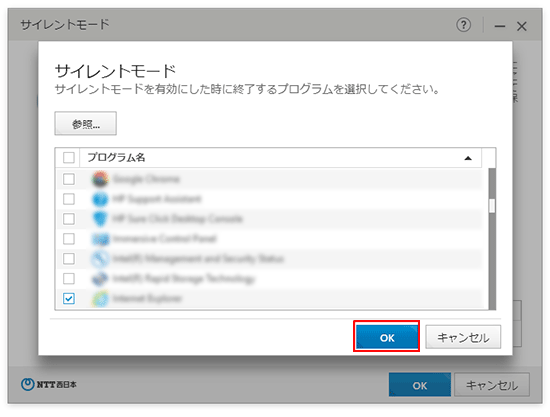Image resolution: width=550 pixels, height=417 pixels.
Task: Click the dialog's キャンセル button
Action: click(463, 337)
